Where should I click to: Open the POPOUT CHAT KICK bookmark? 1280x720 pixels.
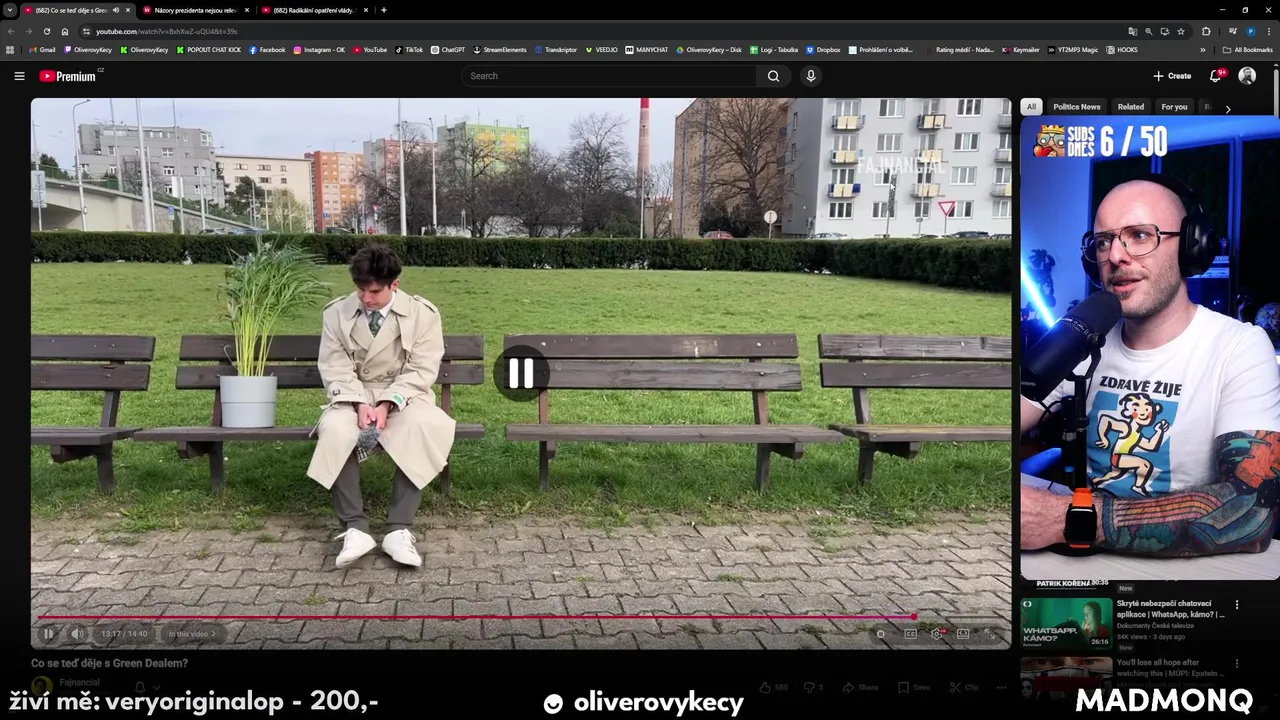click(x=208, y=50)
